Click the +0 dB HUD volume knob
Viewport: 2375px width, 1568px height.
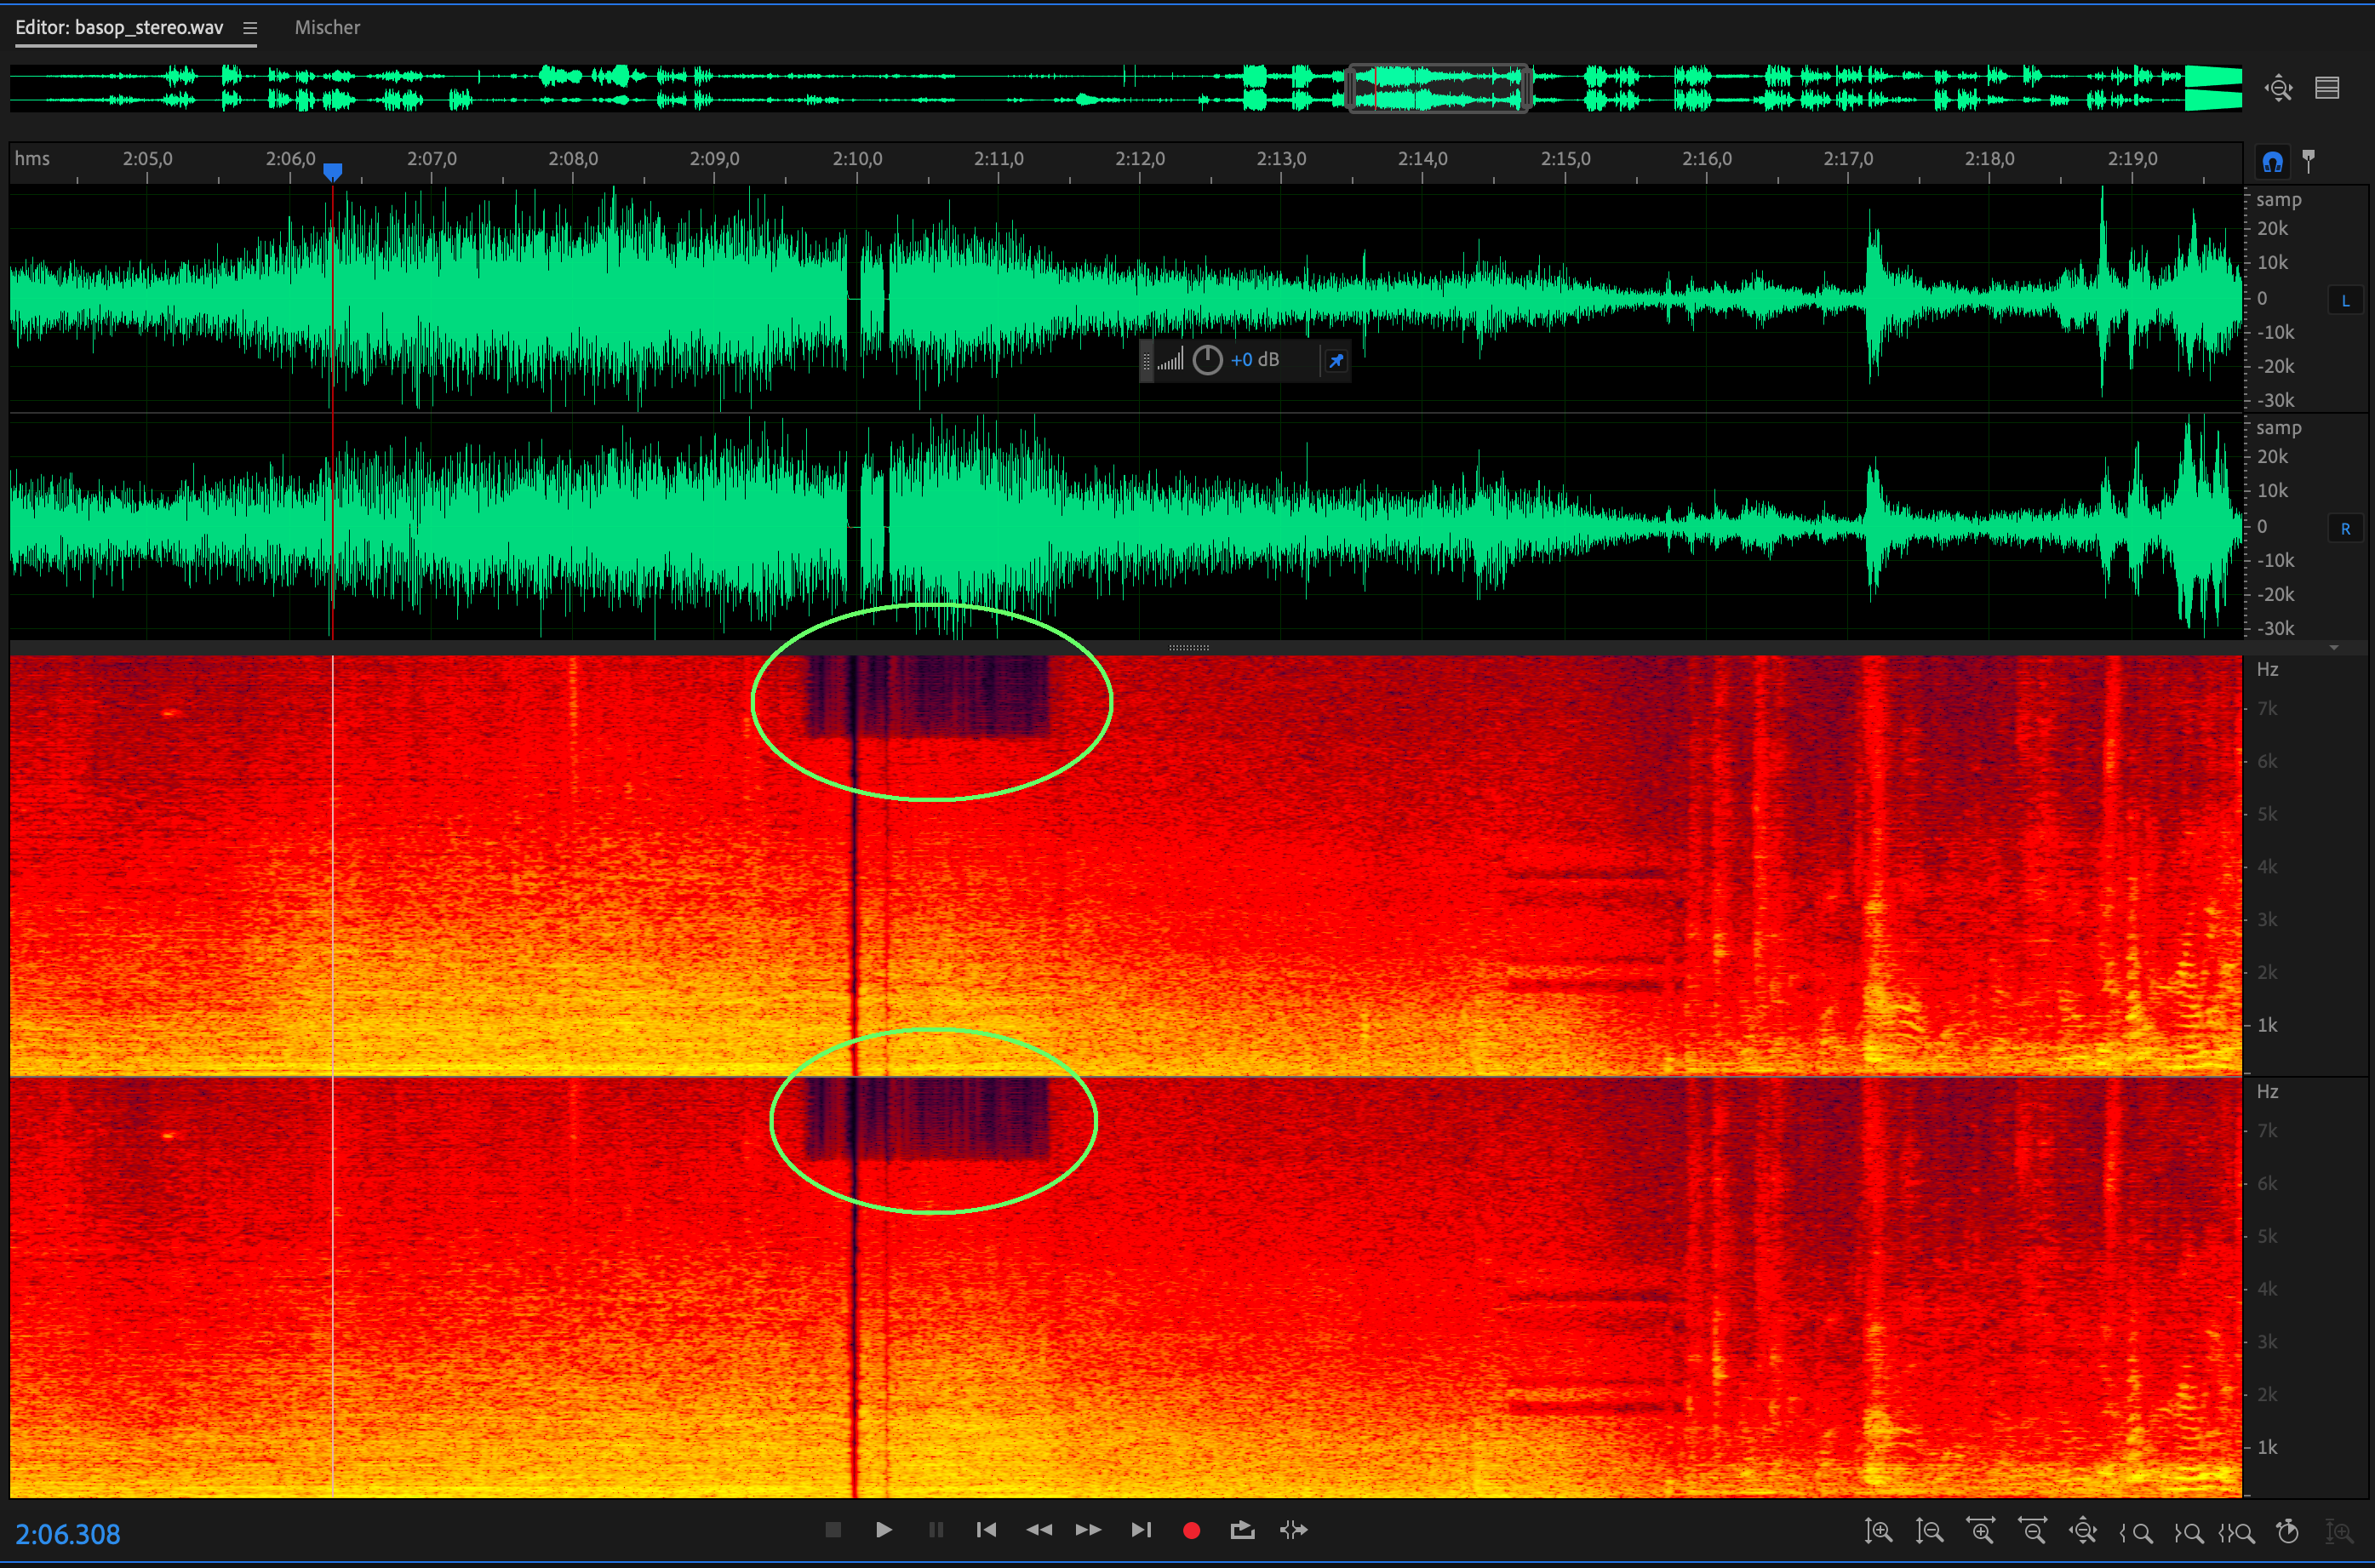tap(1207, 360)
